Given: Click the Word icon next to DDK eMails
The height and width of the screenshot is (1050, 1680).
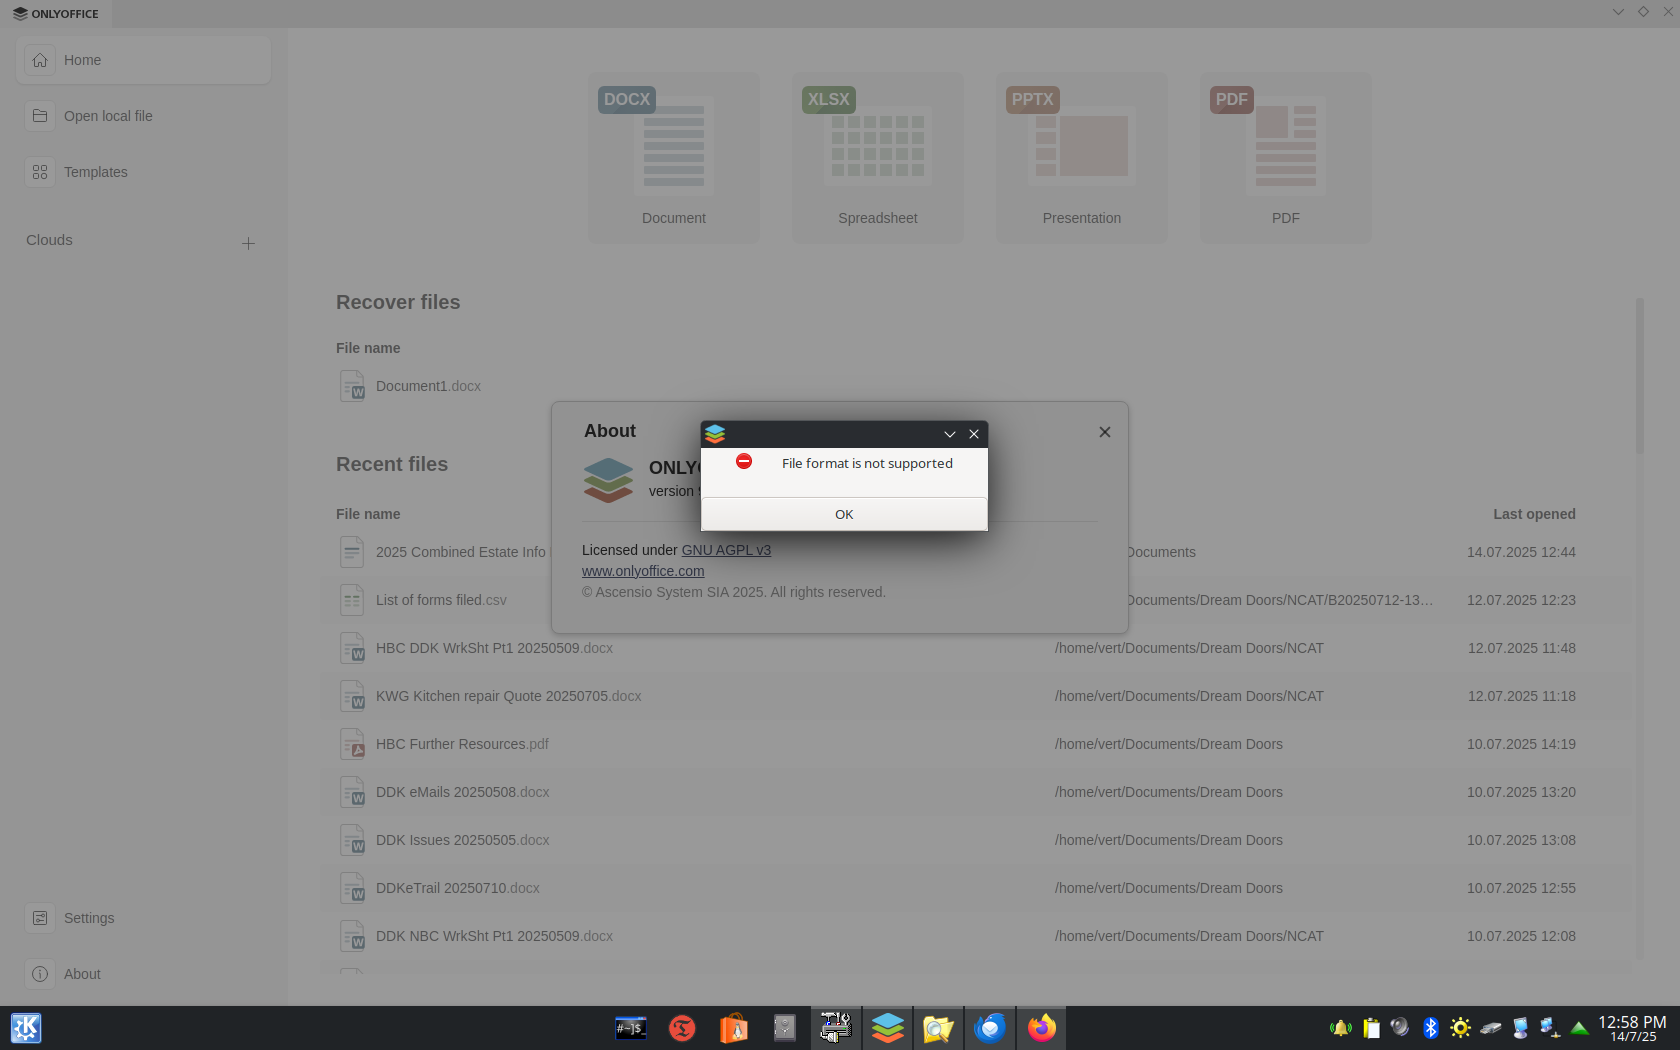Looking at the screenshot, I should 352,792.
